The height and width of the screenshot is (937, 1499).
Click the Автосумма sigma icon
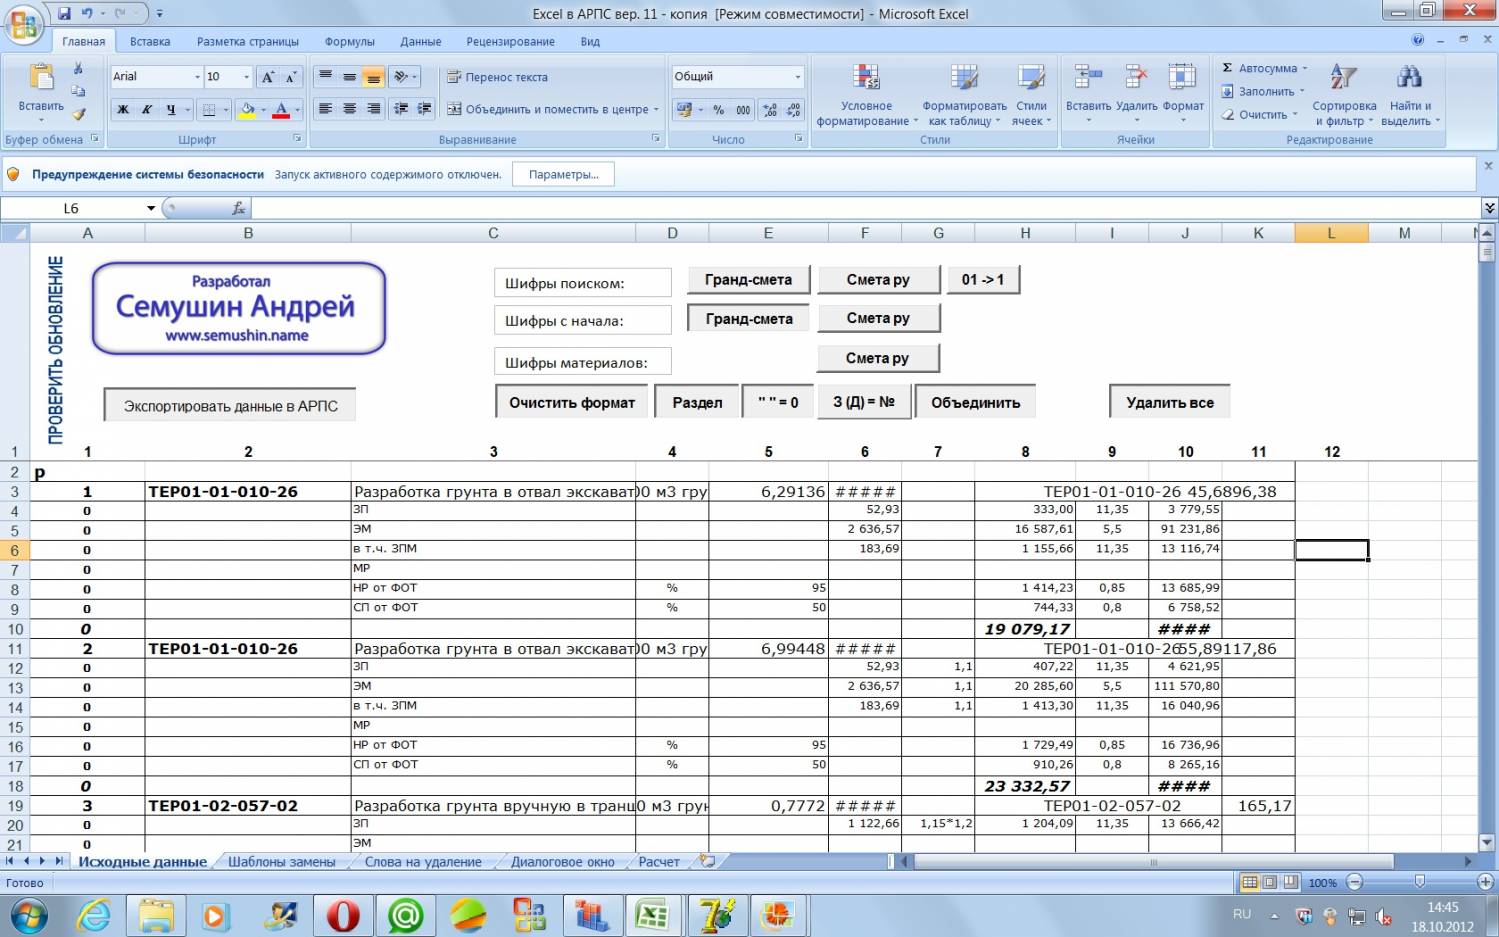pos(1228,68)
